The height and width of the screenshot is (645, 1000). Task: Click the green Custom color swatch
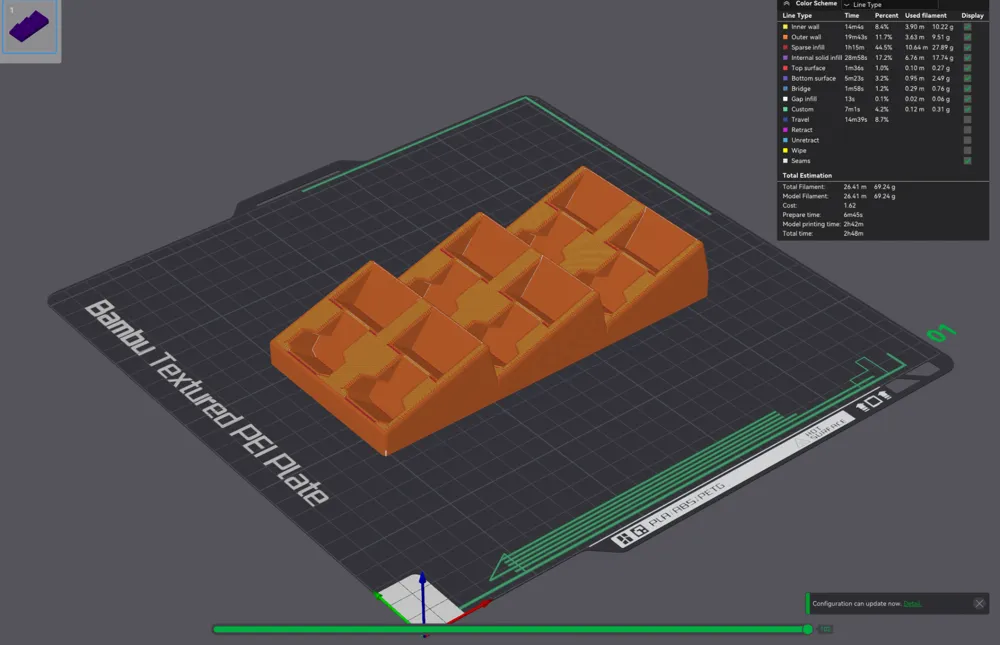tap(785, 109)
